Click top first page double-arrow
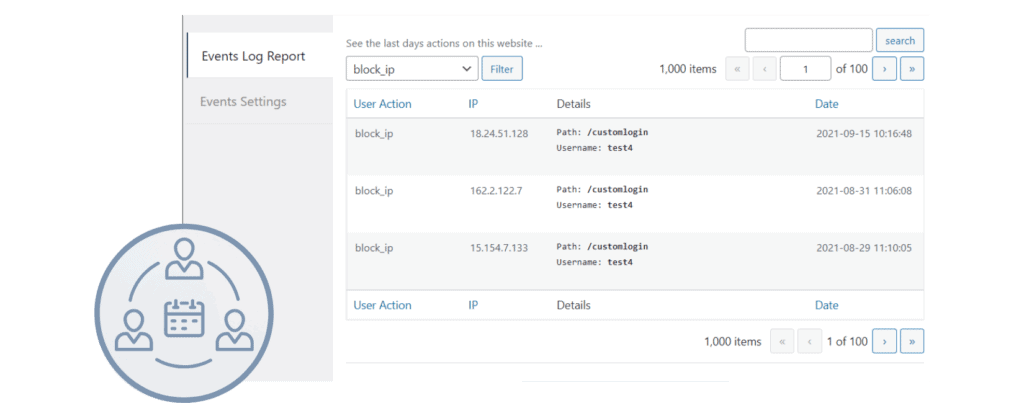The image size is (1024, 403). point(737,69)
